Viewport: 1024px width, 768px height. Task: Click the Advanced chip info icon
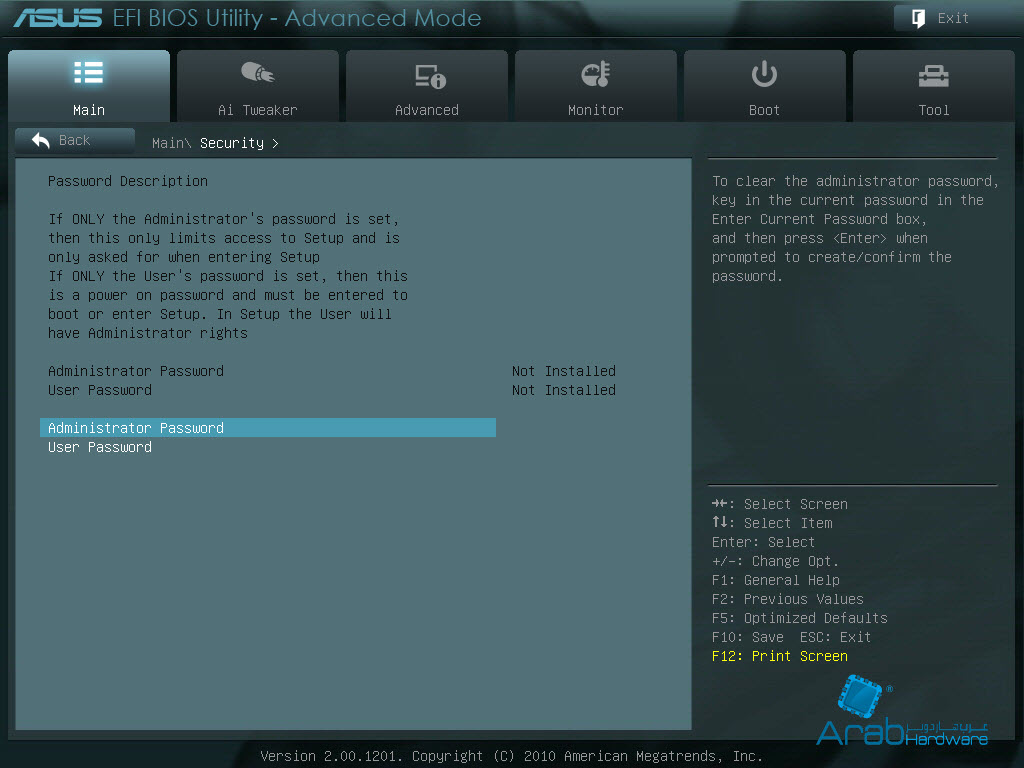pos(430,76)
